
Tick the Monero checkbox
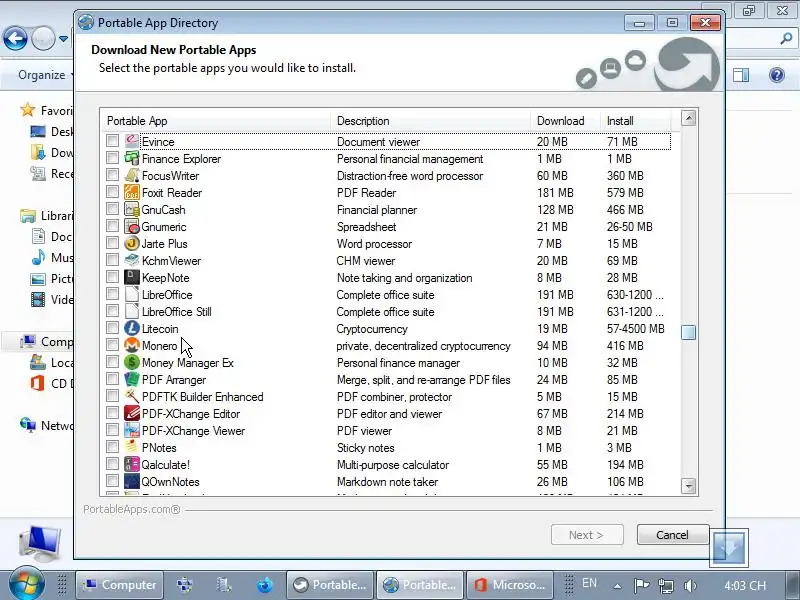[112, 344]
